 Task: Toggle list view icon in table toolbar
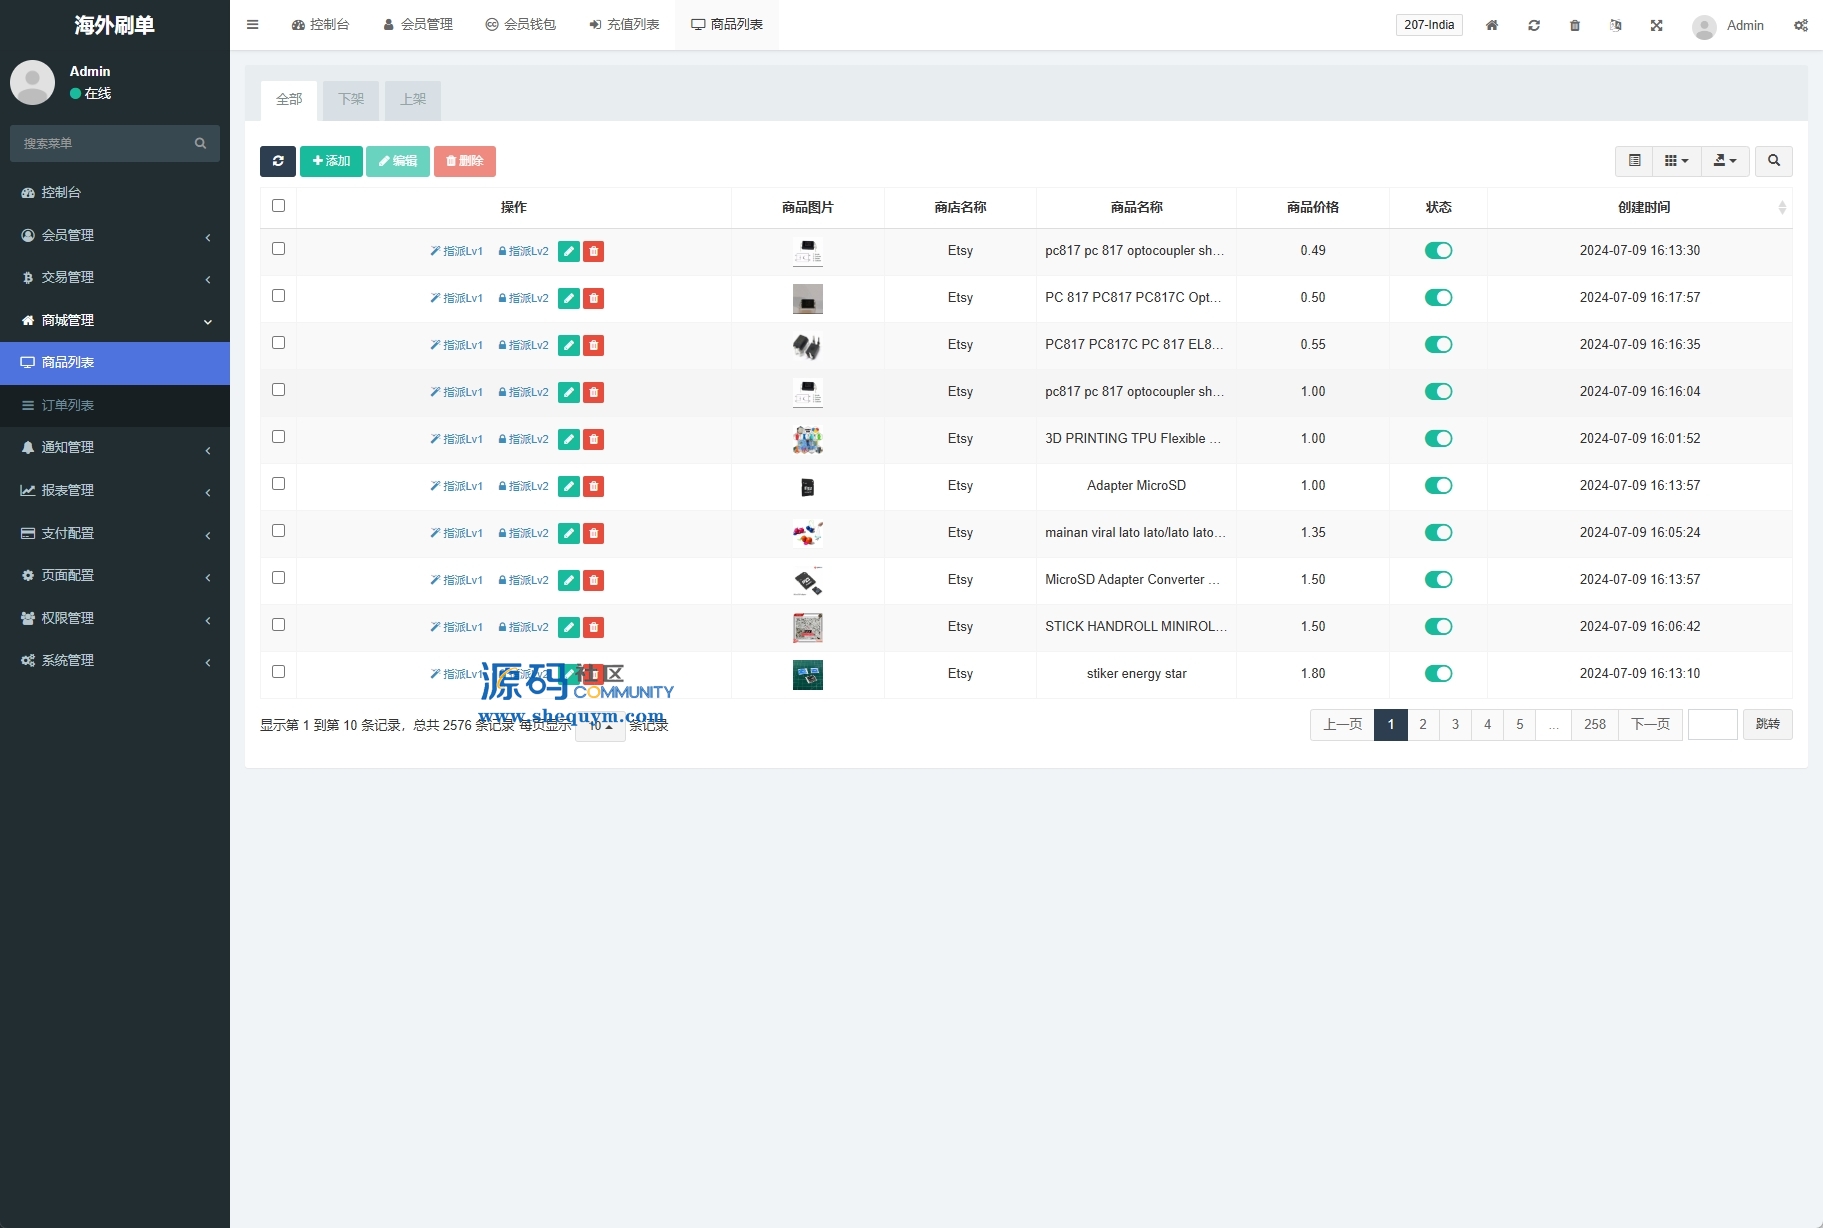pos(1634,161)
